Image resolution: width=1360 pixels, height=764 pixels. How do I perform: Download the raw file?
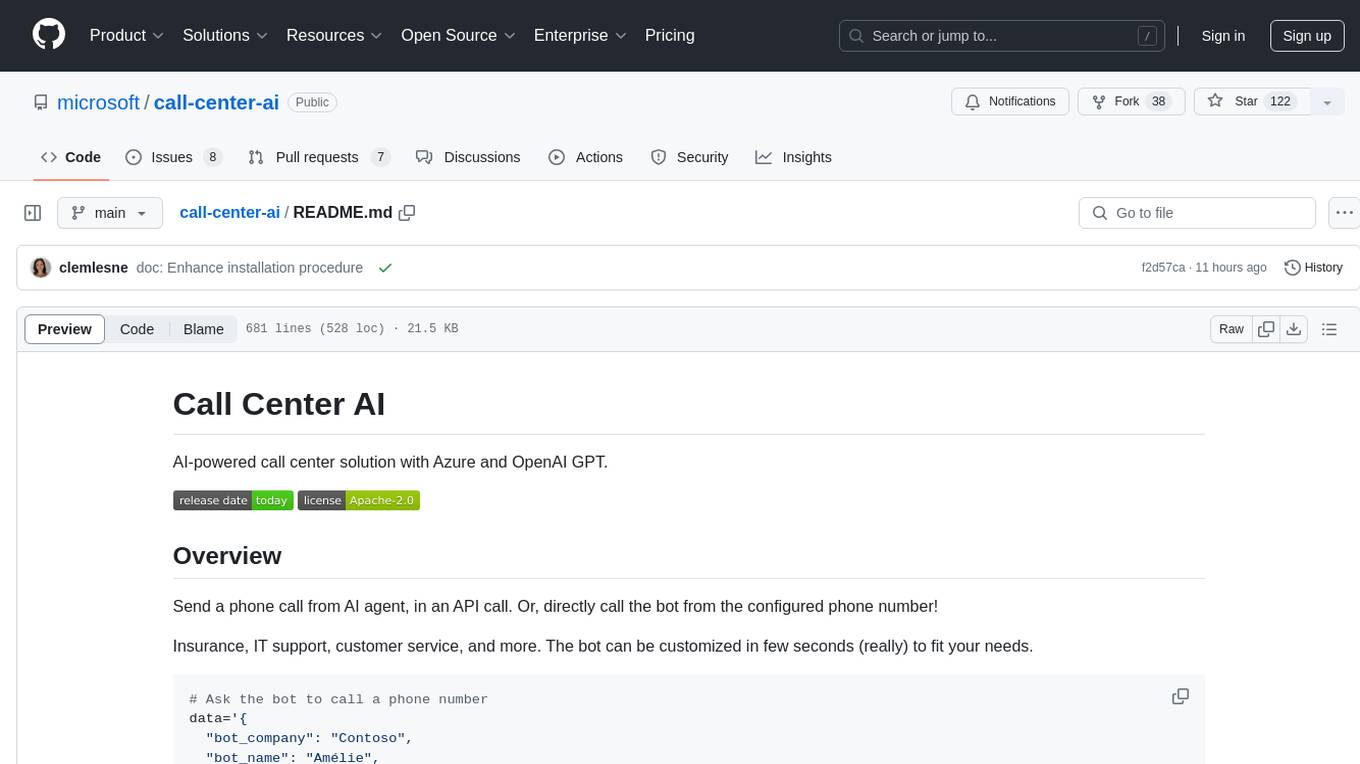(x=1294, y=329)
